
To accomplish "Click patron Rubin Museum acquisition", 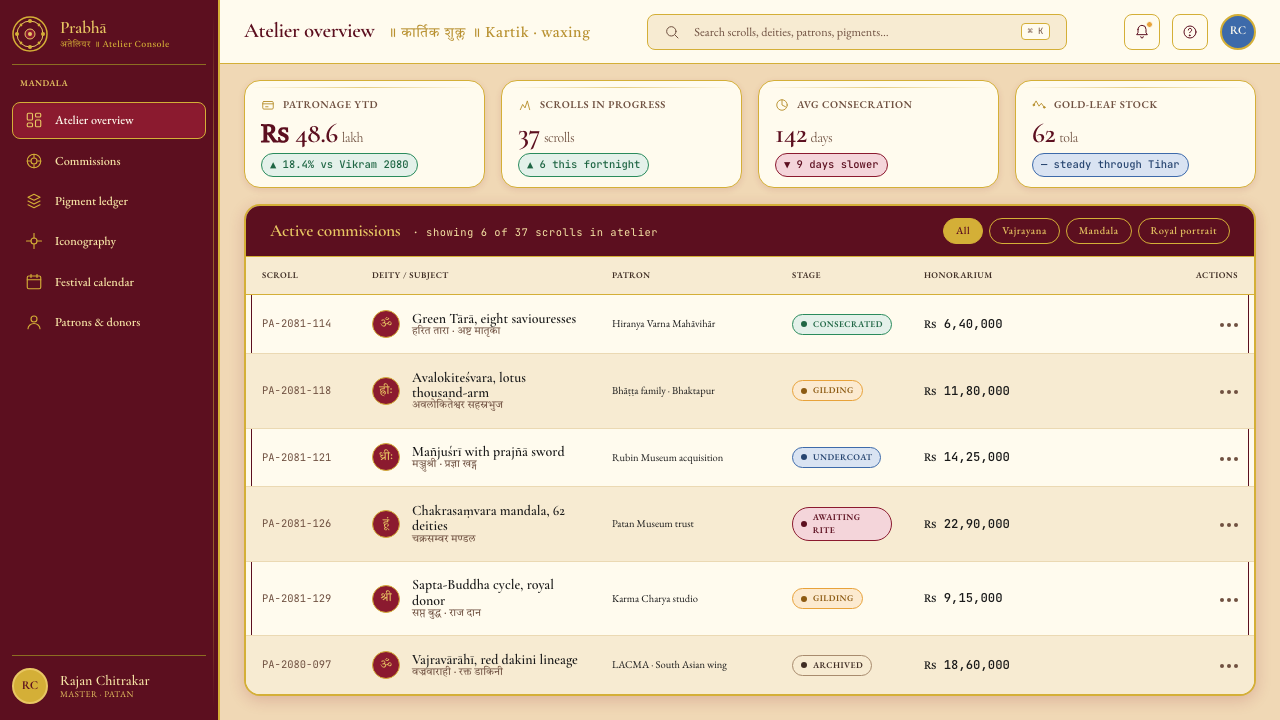I will (667, 458).
